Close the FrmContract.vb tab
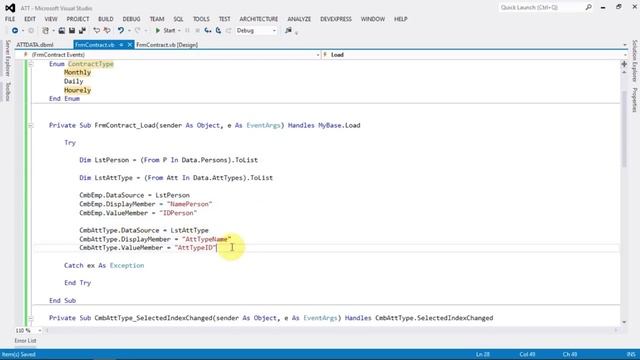Screen dimensions: 640x360 click(x=130, y=45)
